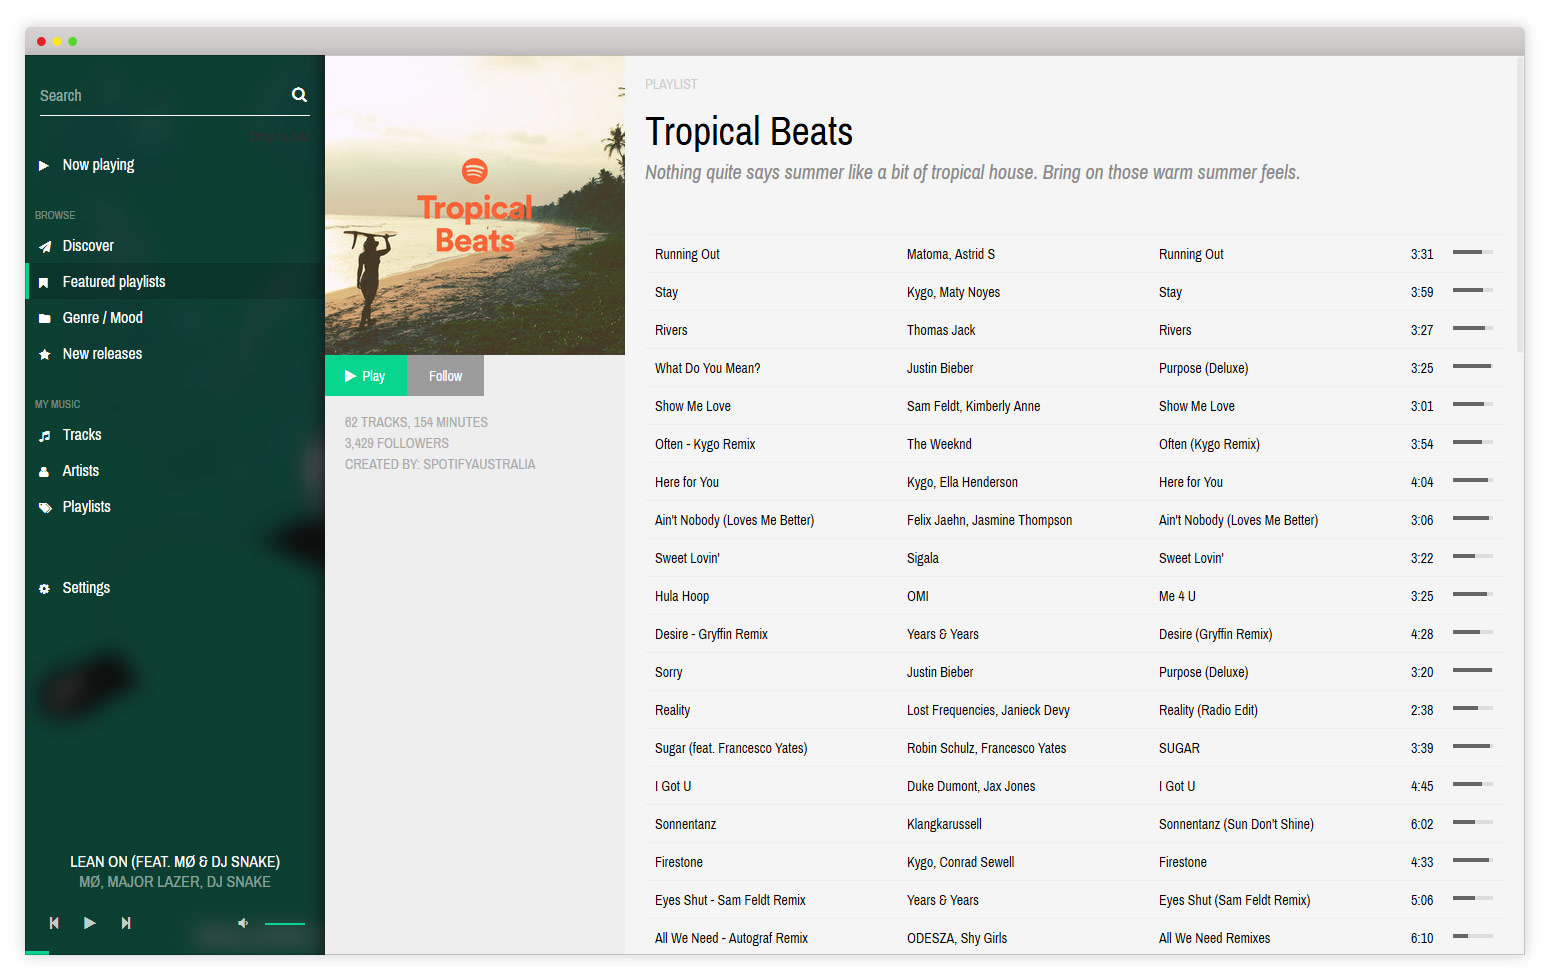1550x980 pixels.
Task: Skip to next track
Action: (126, 923)
